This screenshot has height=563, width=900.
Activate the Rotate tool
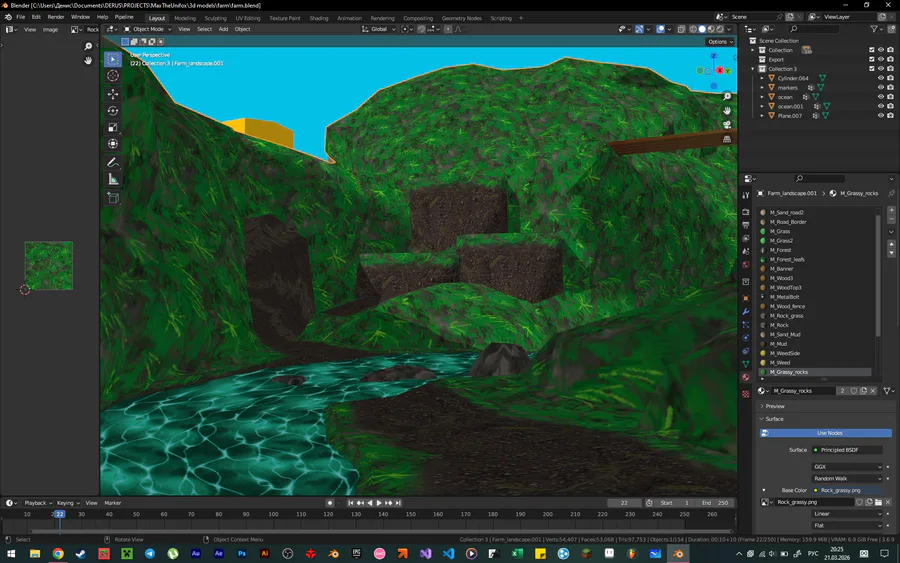coord(113,111)
